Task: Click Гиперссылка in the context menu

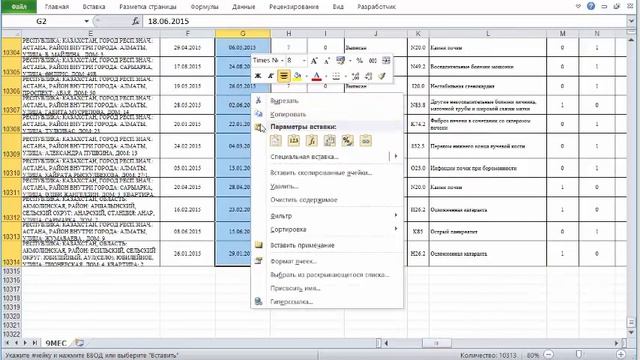Action: coord(291,302)
